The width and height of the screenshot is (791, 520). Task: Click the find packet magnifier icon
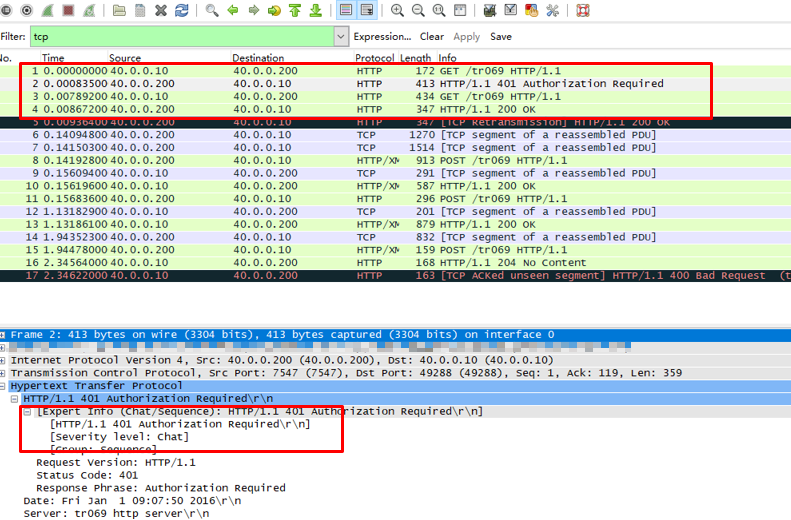(212, 10)
